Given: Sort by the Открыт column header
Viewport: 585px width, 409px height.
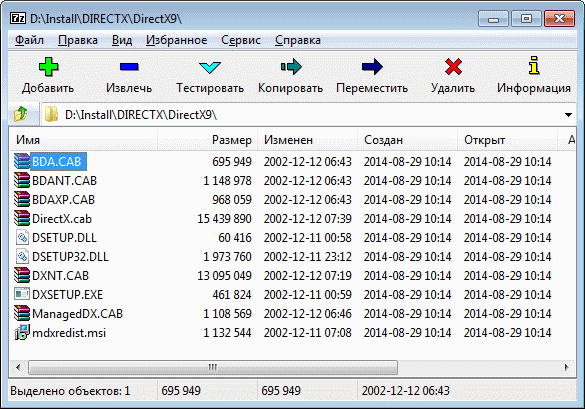Looking at the screenshot, I should [507, 140].
